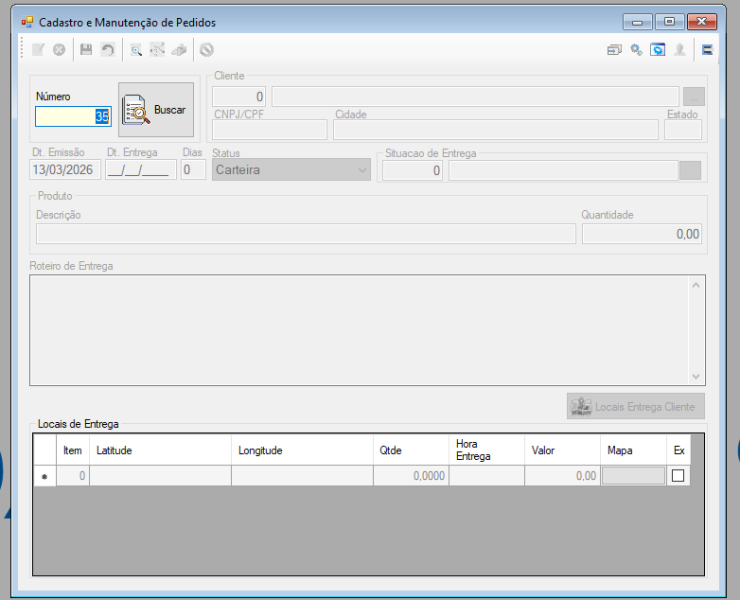Minimize the Cadastro e Manutenção de Pedidos window
The image size is (740, 600).
tap(638, 22)
